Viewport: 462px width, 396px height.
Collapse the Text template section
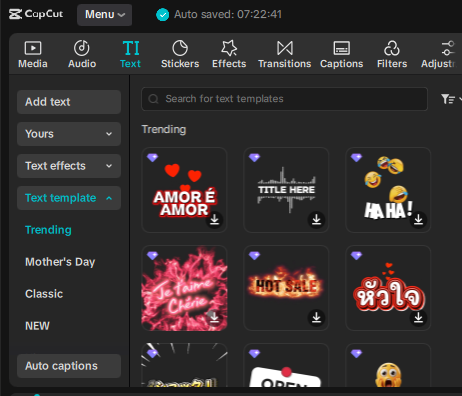pyautogui.click(x=69, y=198)
